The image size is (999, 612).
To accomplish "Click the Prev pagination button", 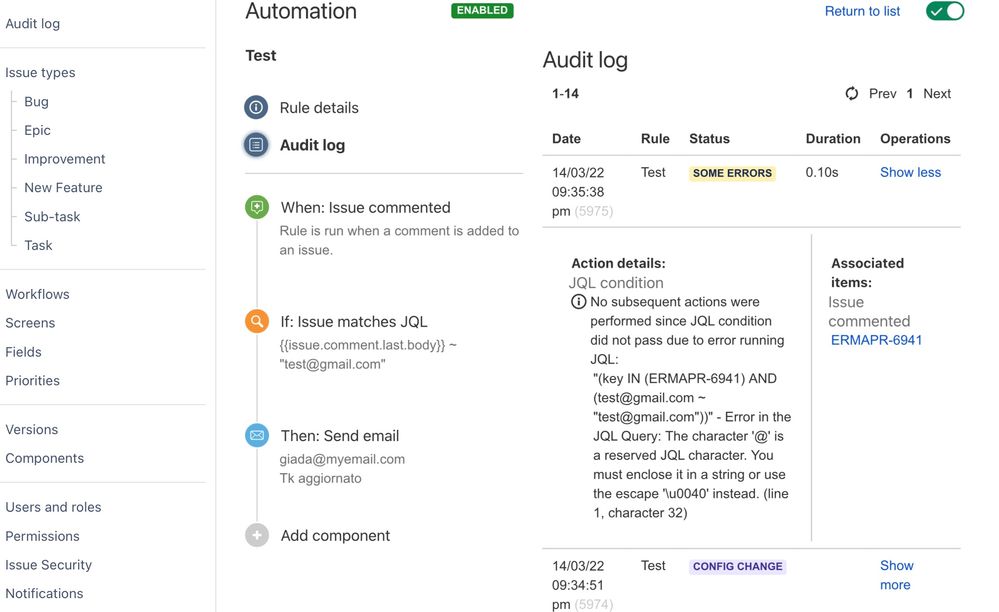I will [x=882, y=94].
